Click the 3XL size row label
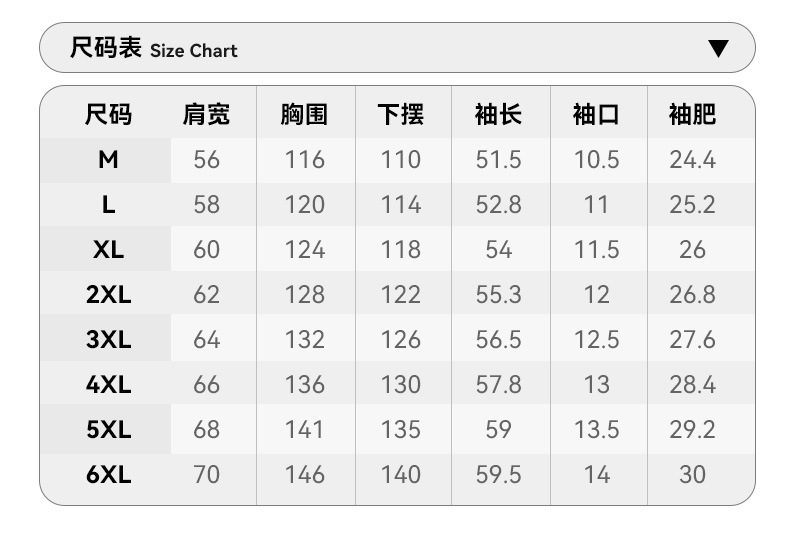 108,340
